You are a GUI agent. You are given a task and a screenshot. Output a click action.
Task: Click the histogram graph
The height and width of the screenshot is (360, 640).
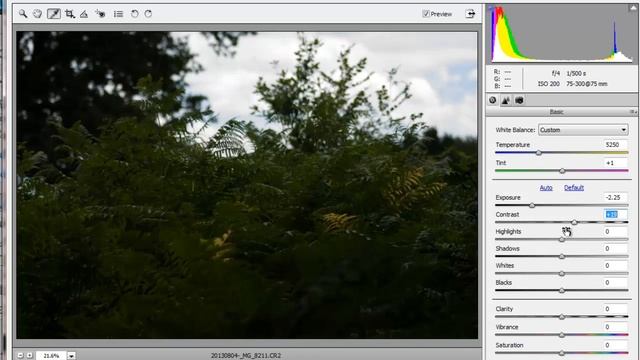(x=562, y=33)
